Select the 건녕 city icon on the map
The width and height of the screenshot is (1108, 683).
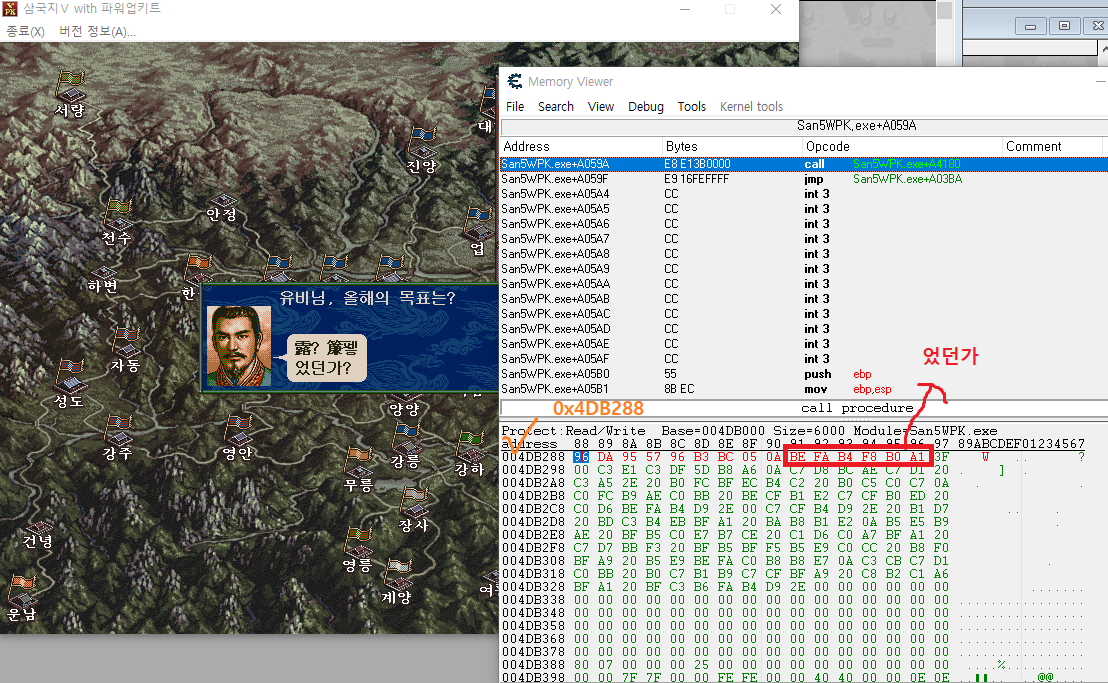tap(38, 528)
